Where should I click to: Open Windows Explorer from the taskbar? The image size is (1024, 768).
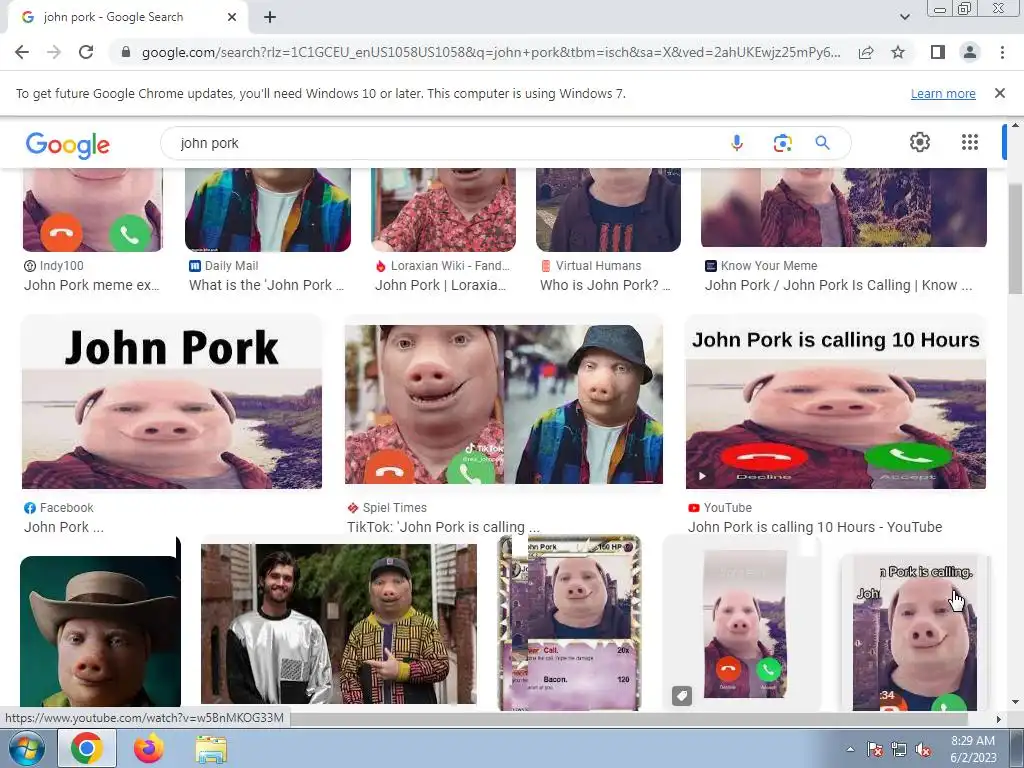point(212,748)
